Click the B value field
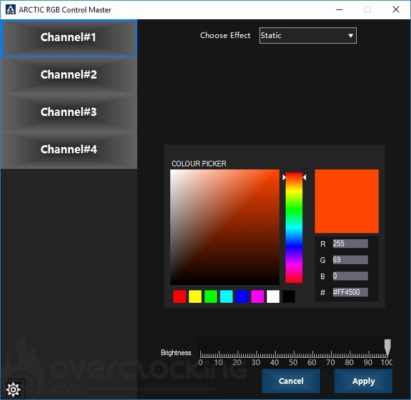 click(x=350, y=276)
